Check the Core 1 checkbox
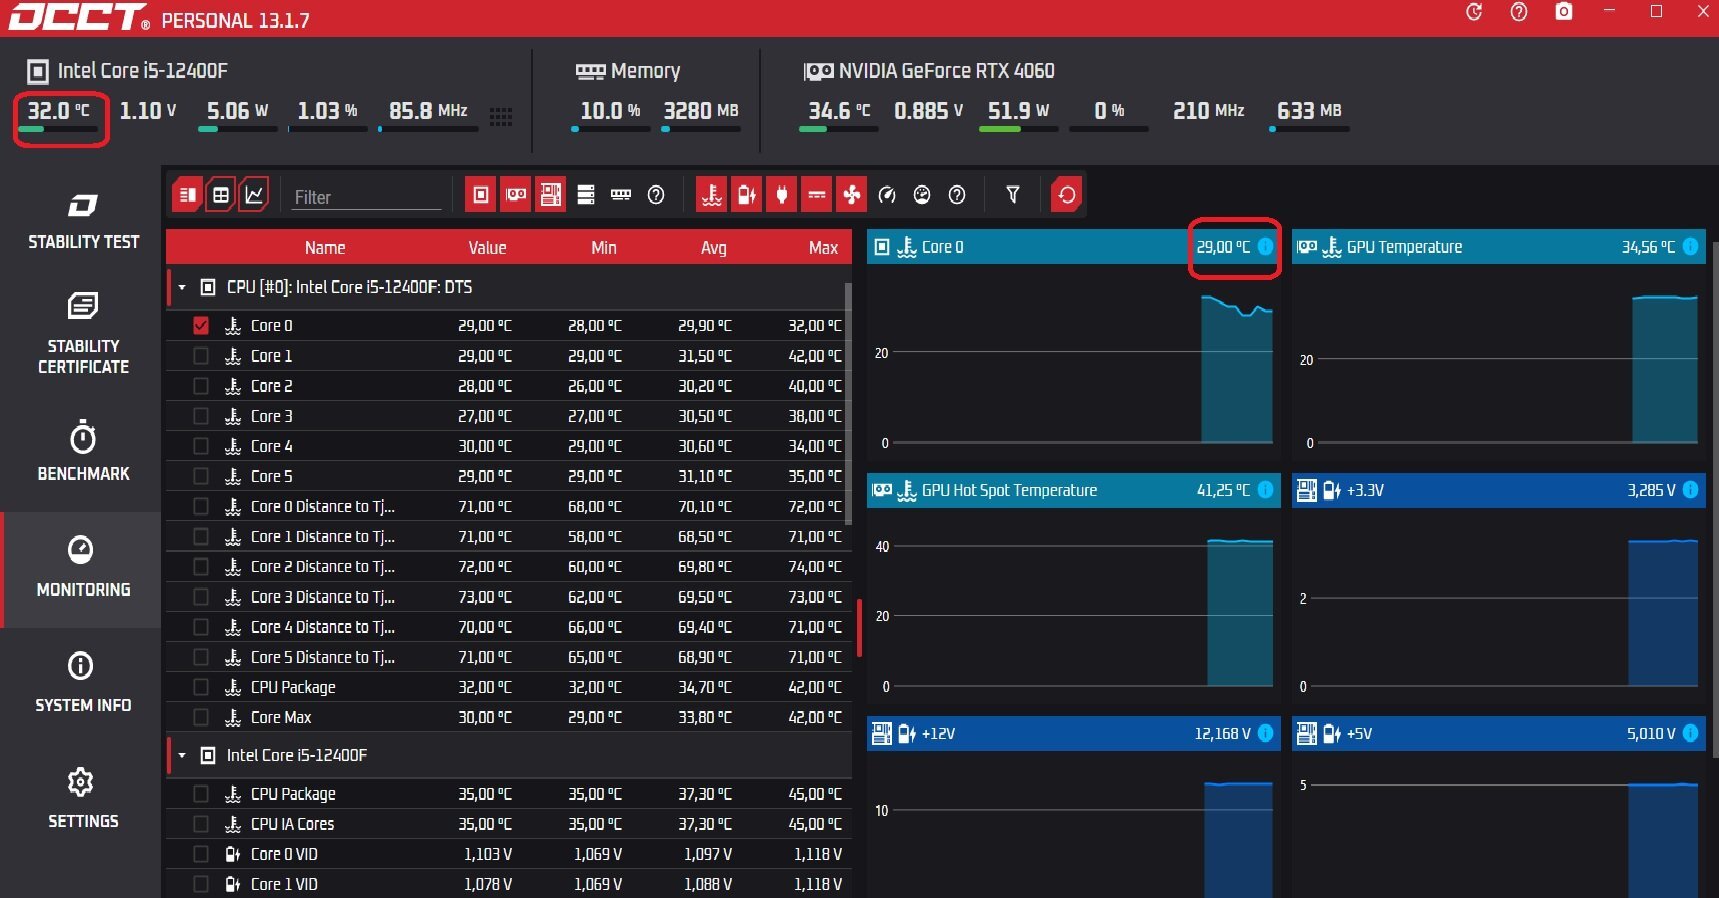The image size is (1719, 898). coord(201,355)
